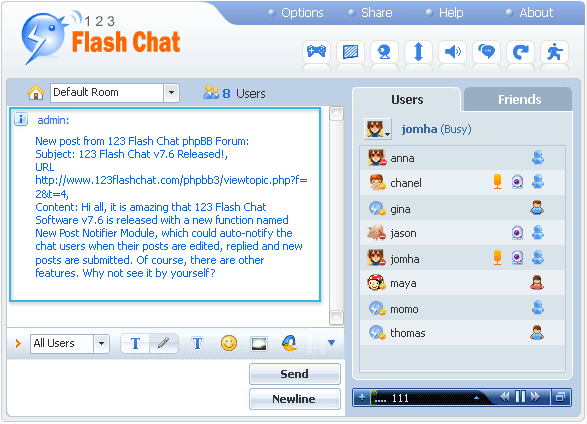Click the Newline button
587x424 pixels.
[295, 399]
